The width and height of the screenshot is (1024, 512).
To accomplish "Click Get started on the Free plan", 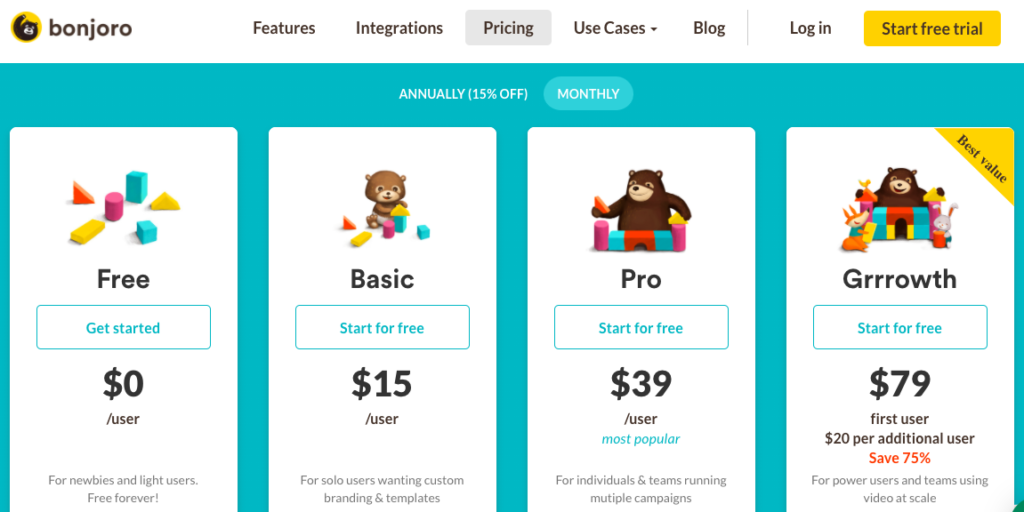I will pos(123,327).
